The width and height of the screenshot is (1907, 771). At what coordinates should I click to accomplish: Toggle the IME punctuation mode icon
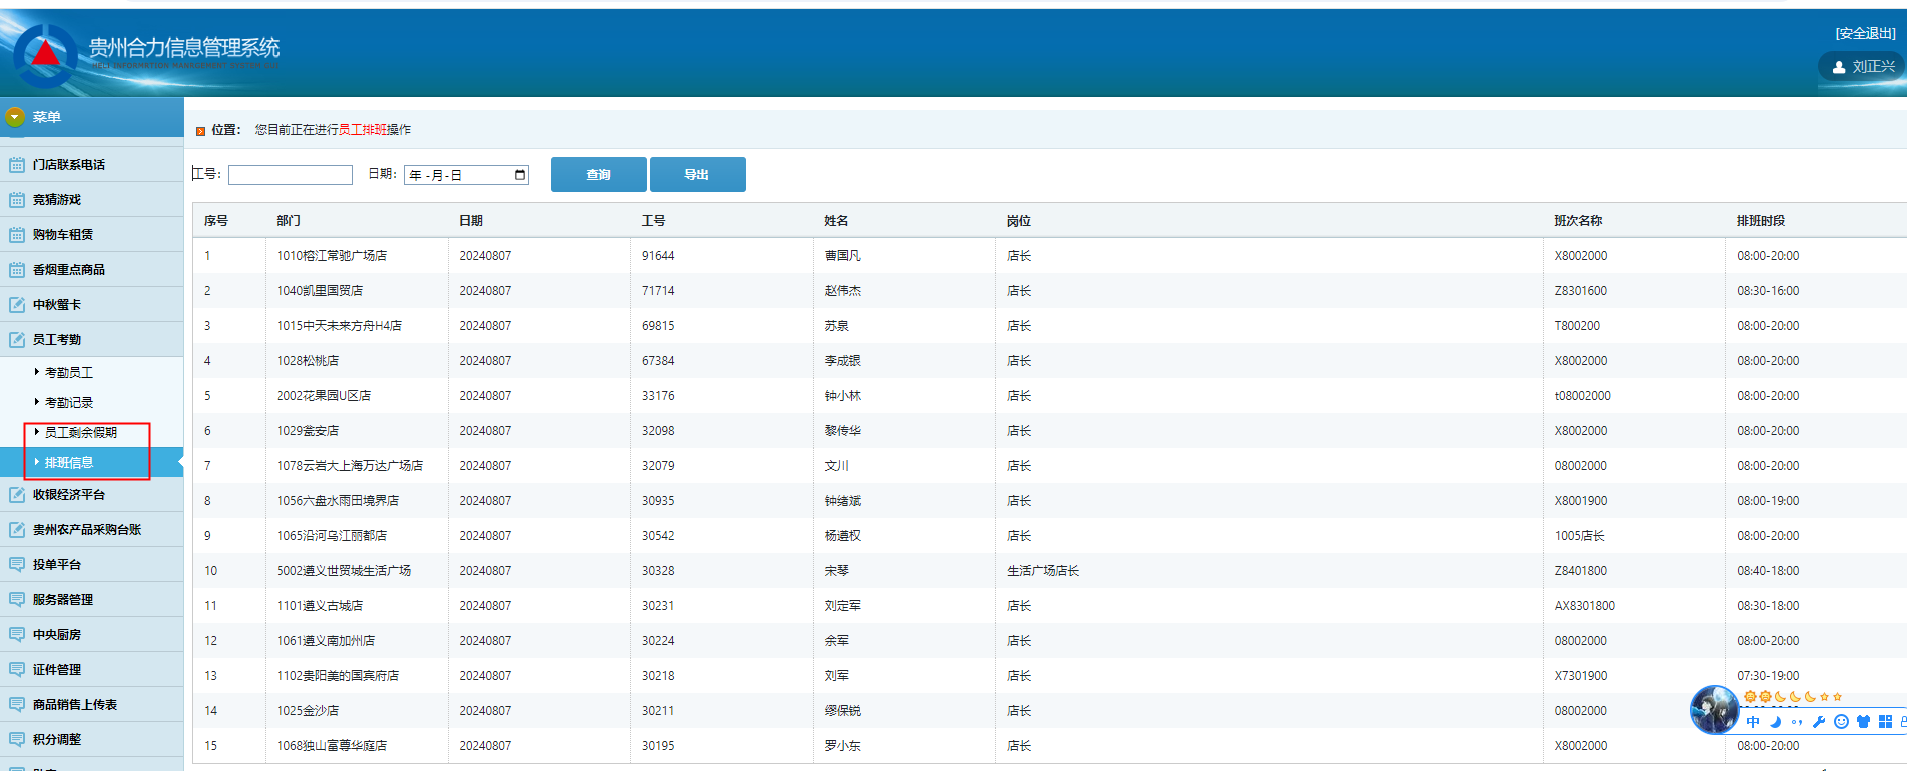point(1797,722)
